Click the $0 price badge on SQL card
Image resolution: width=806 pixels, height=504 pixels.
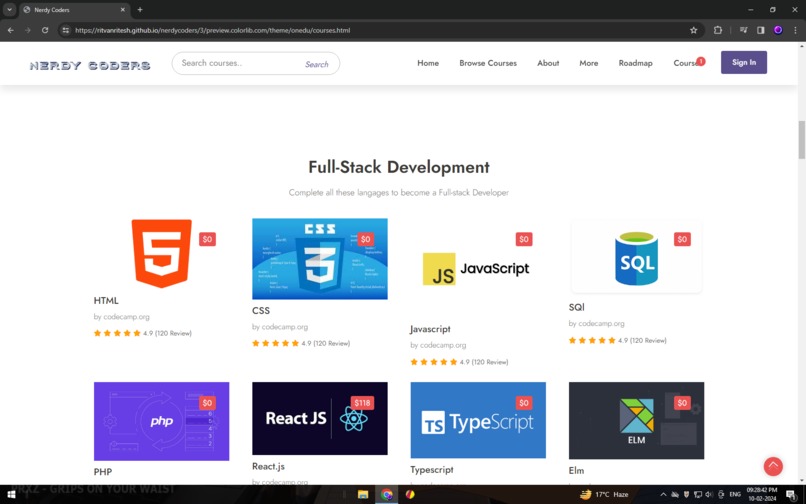682,239
